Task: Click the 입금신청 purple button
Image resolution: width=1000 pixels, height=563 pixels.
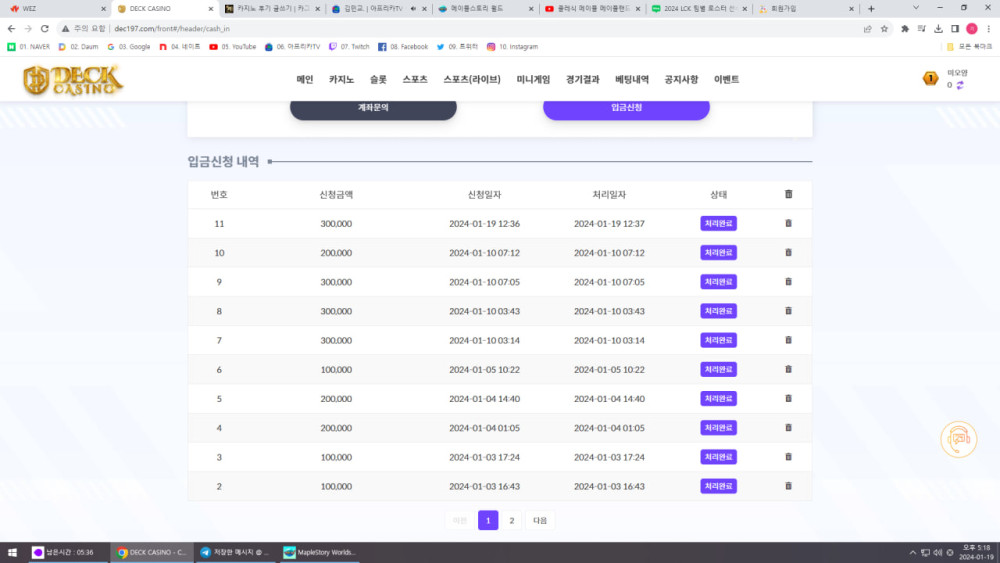Action: (626, 107)
